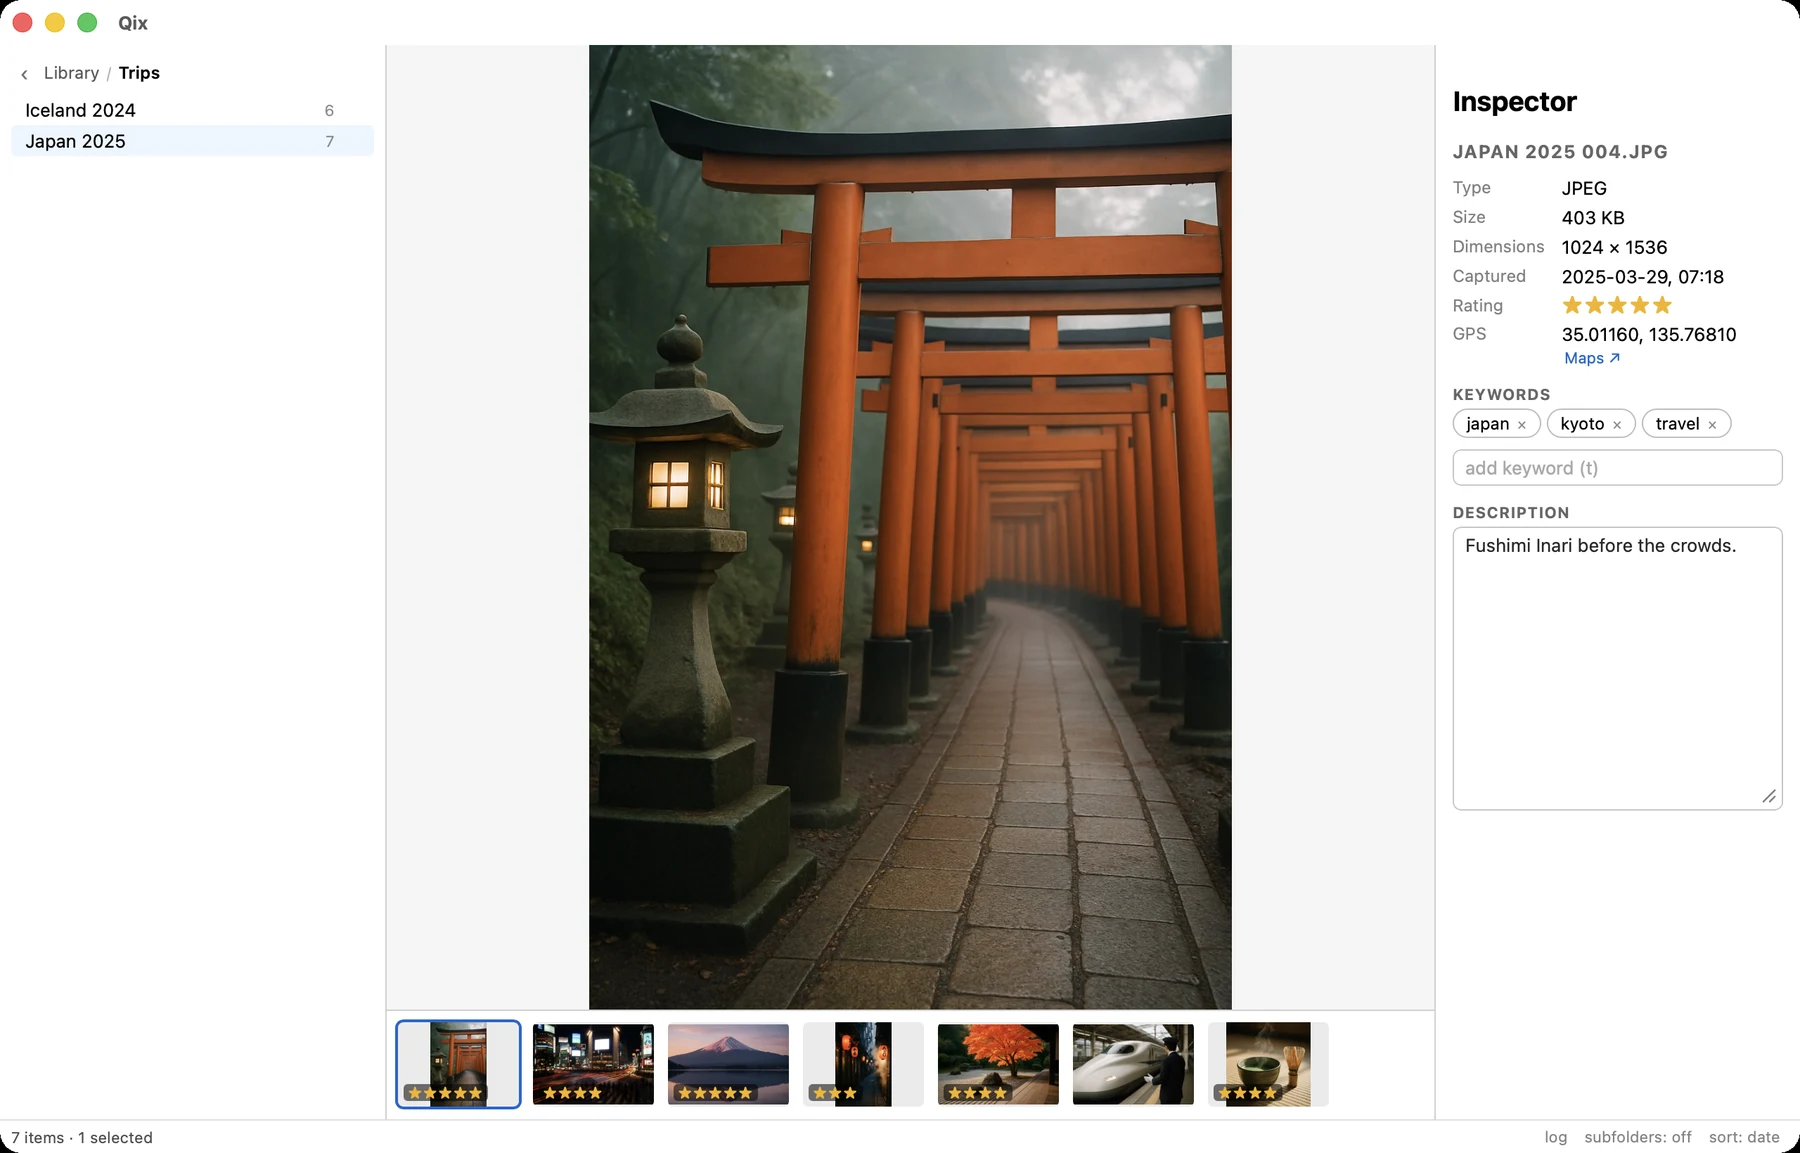
Task: Click the JAPAN 2025 004.JPG filename
Action: coord(1560,152)
